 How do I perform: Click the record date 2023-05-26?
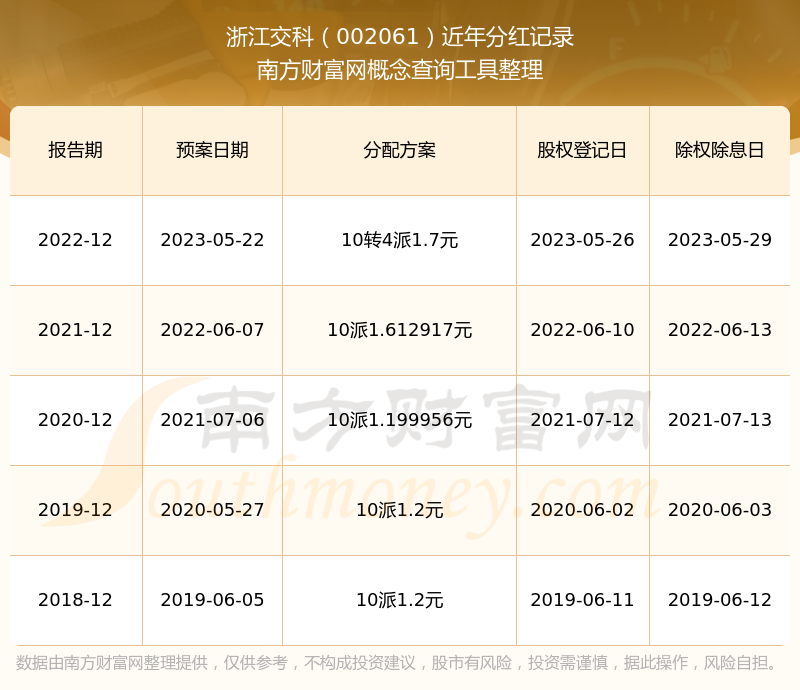pos(582,240)
